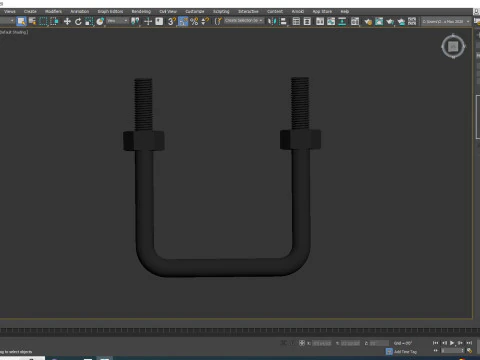
Task: Click Edit Named Selection Sets icon
Action: click(x=218, y=21)
